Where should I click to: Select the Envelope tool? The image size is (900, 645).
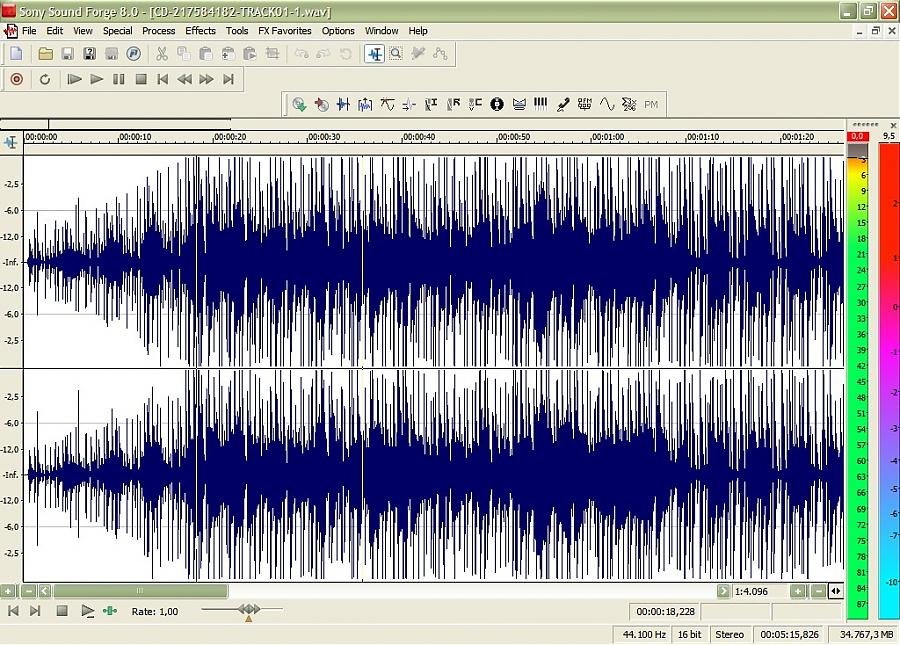coord(440,54)
